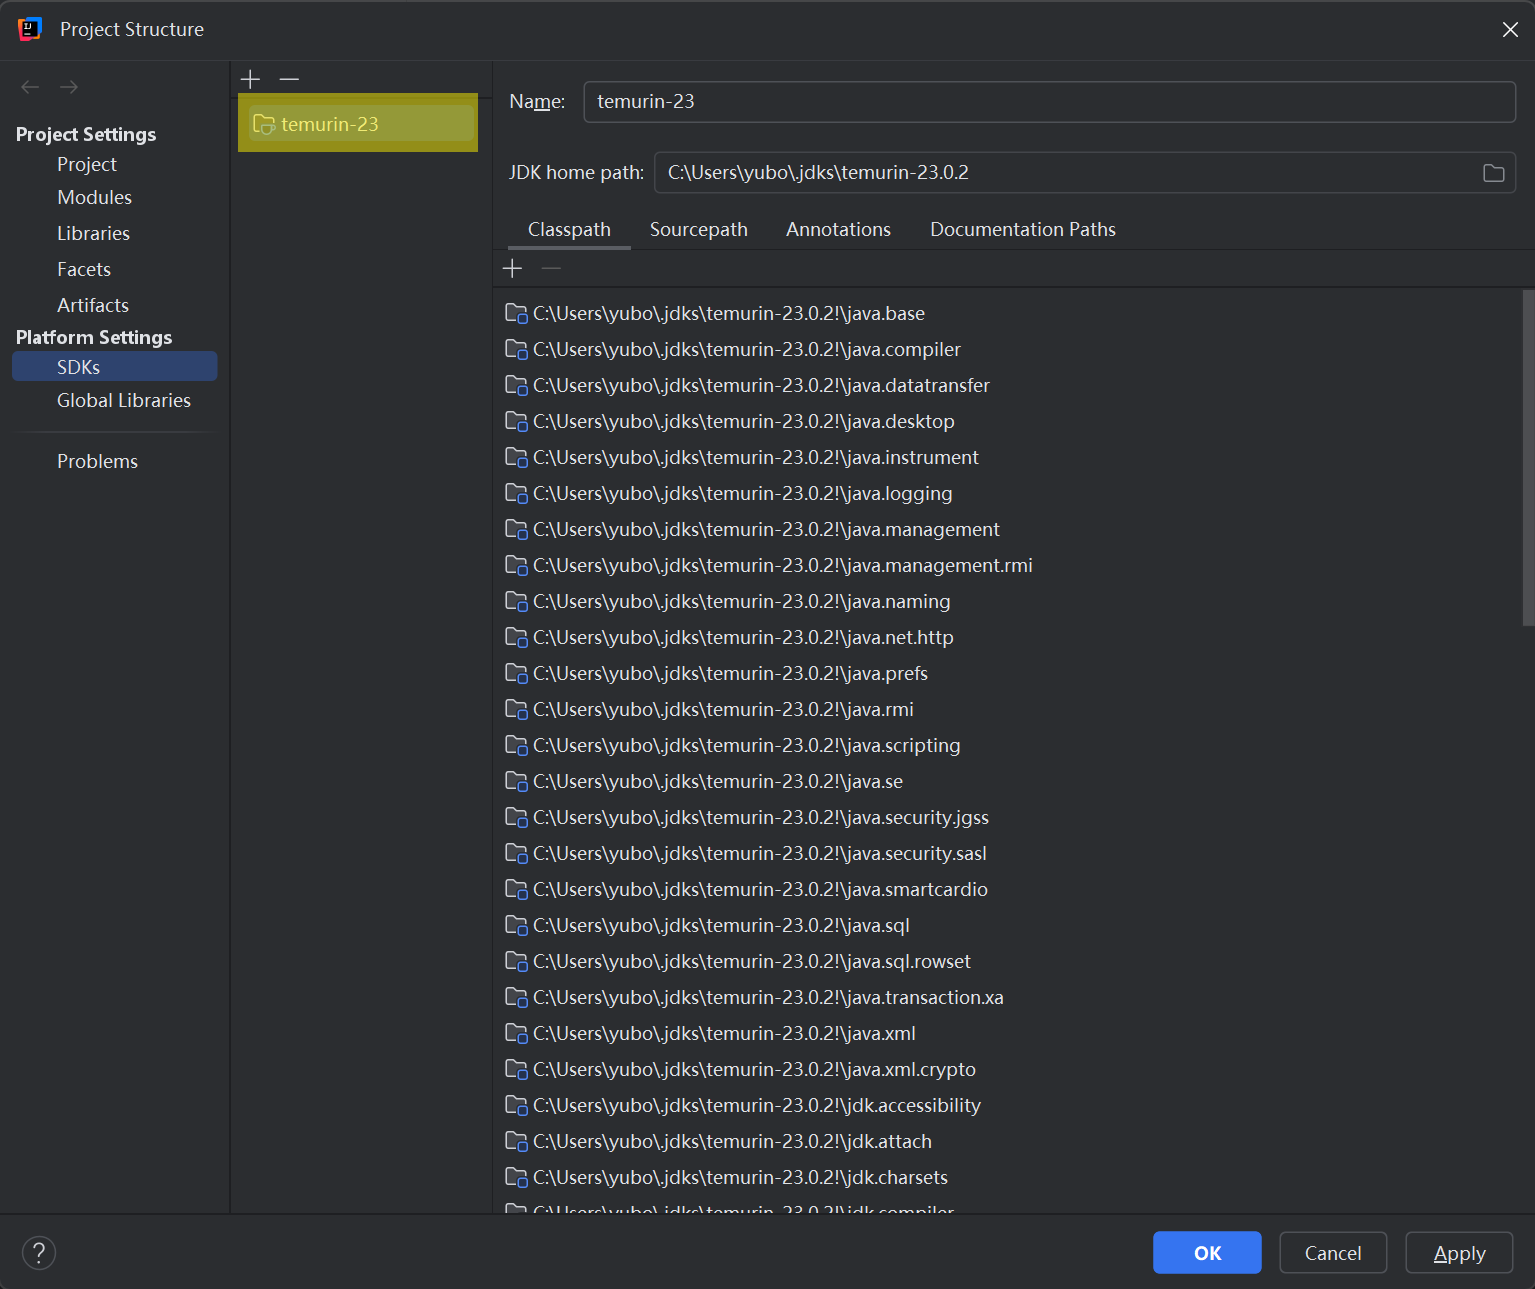Click the java.naming folder icon
1535x1289 pixels.
coord(516,601)
